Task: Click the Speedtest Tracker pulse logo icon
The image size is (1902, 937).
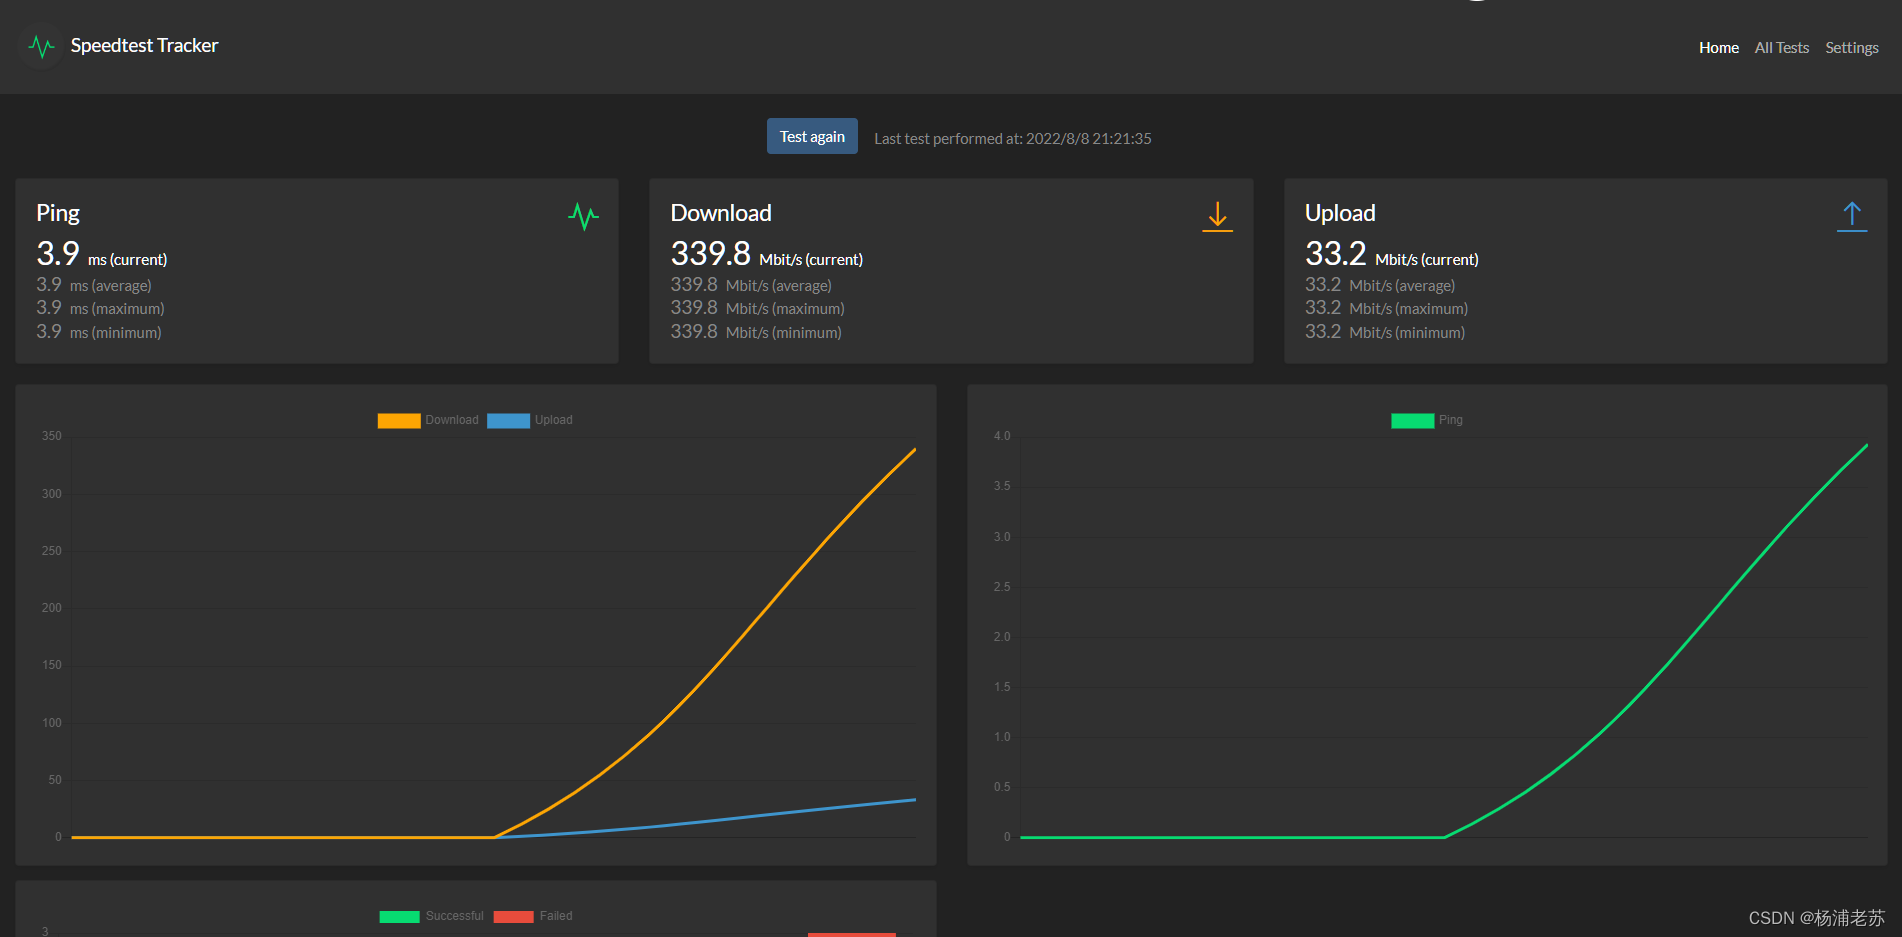Action: pyautogui.click(x=41, y=46)
